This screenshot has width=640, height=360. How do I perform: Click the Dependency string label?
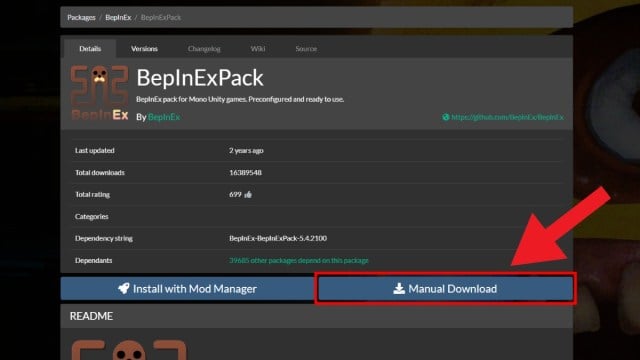(104, 238)
